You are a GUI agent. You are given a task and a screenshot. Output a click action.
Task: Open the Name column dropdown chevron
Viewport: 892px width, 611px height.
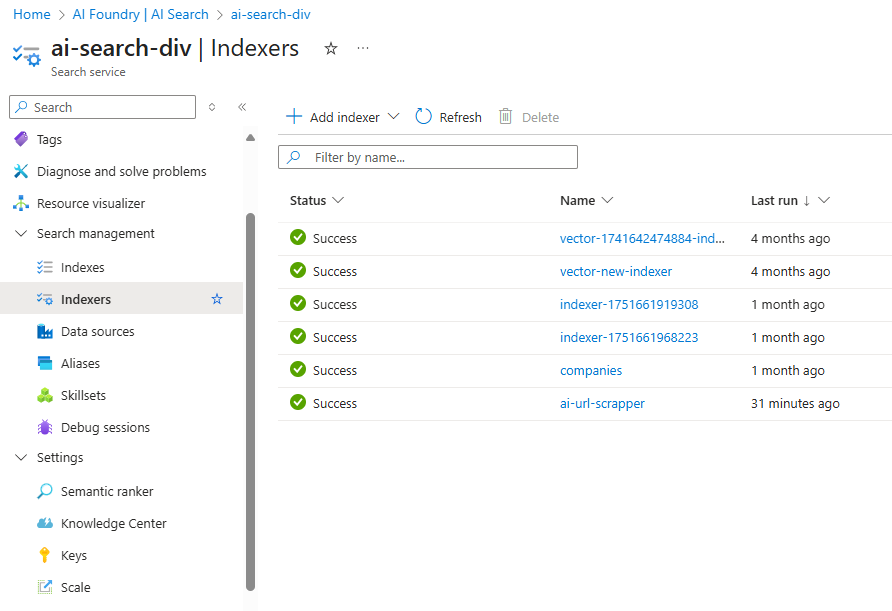pos(608,200)
